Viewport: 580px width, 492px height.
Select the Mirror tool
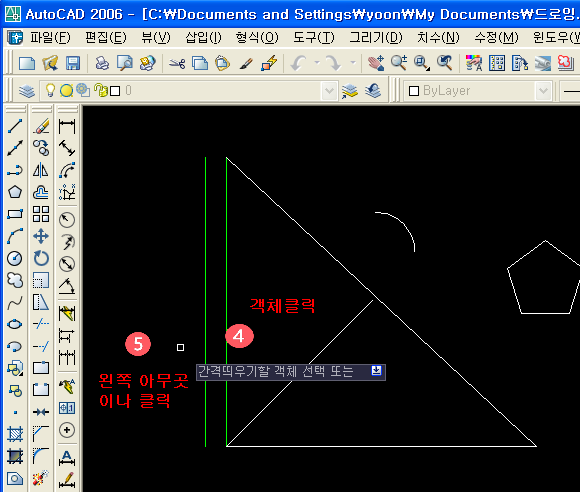click(x=41, y=170)
